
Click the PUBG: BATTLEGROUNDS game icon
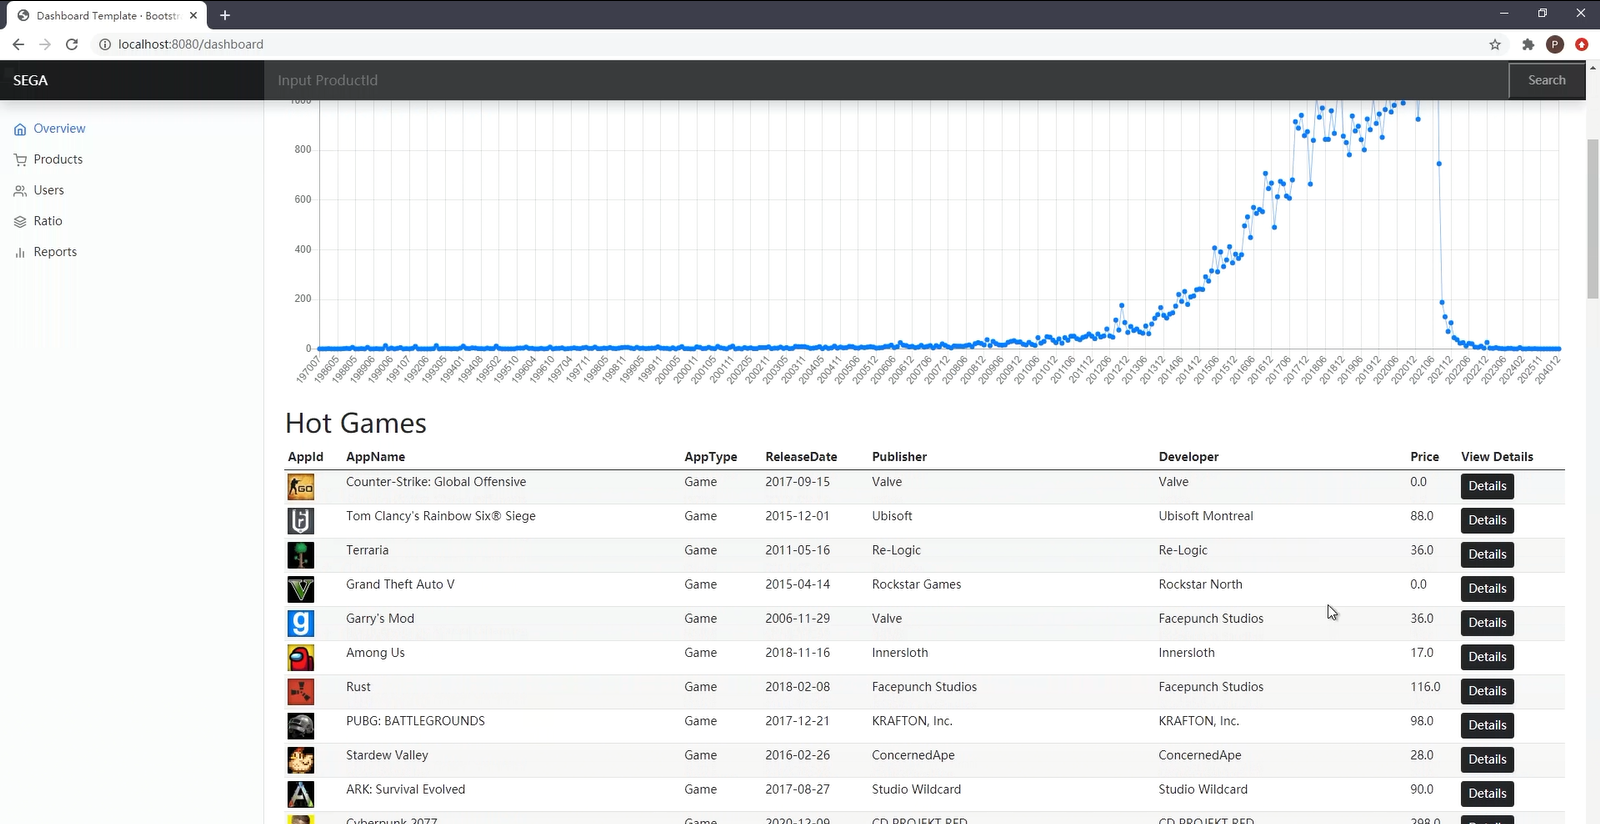click(x=301, y=725)
